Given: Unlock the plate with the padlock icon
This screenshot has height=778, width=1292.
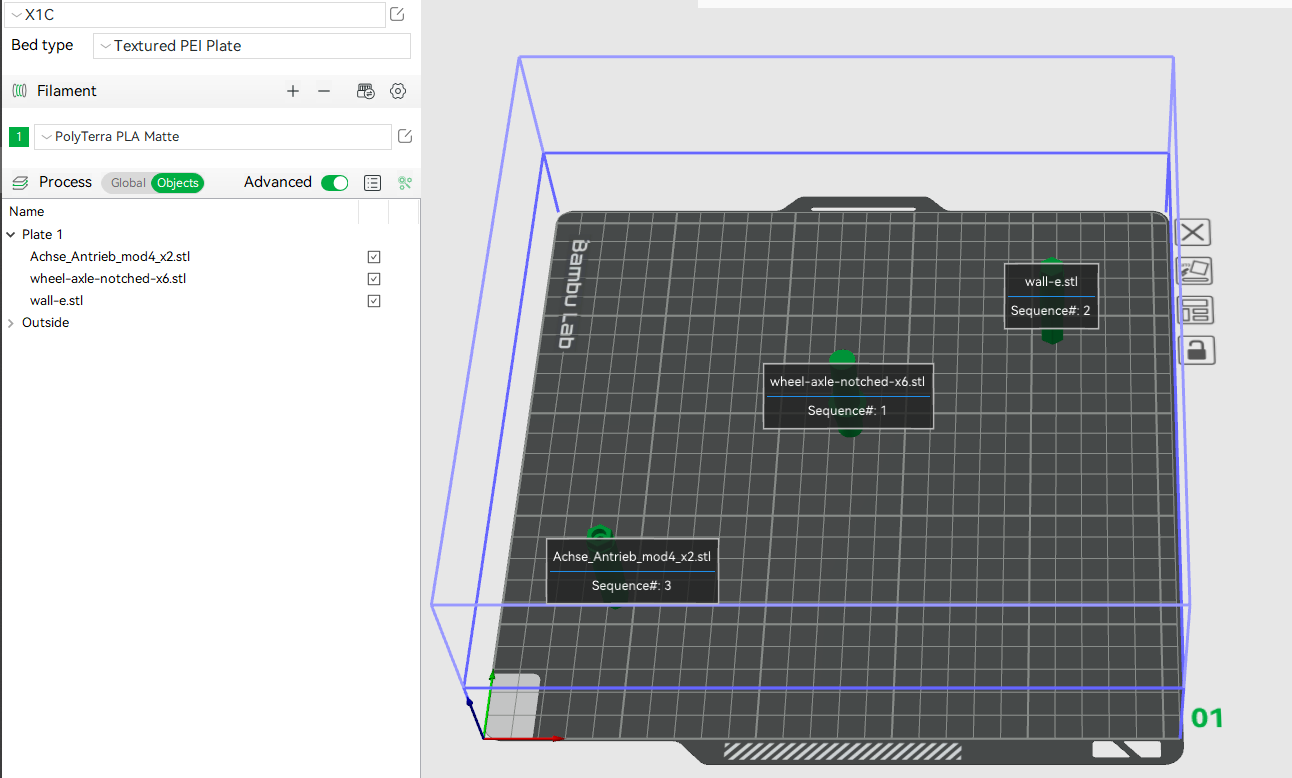Looking at the screenshot, I should point(1197,349).
